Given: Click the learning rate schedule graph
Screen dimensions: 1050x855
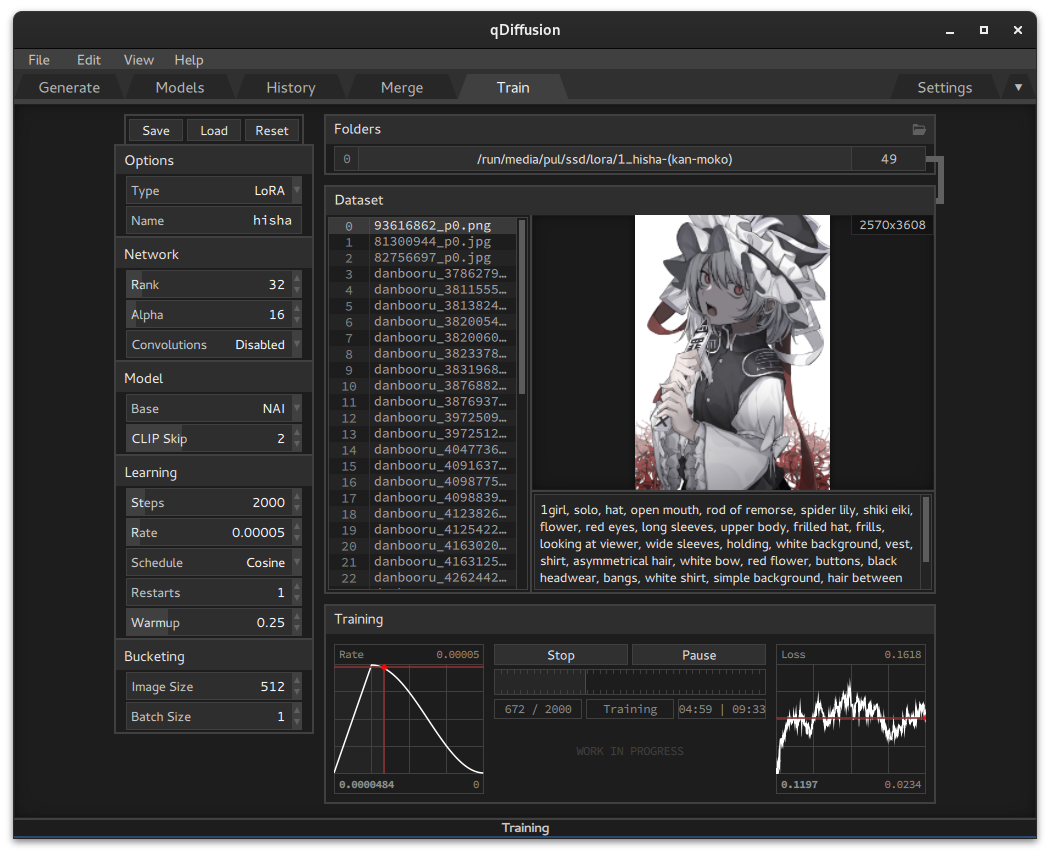Looking at the screenshot, I should pyautogui.click(x=408, y=720).
